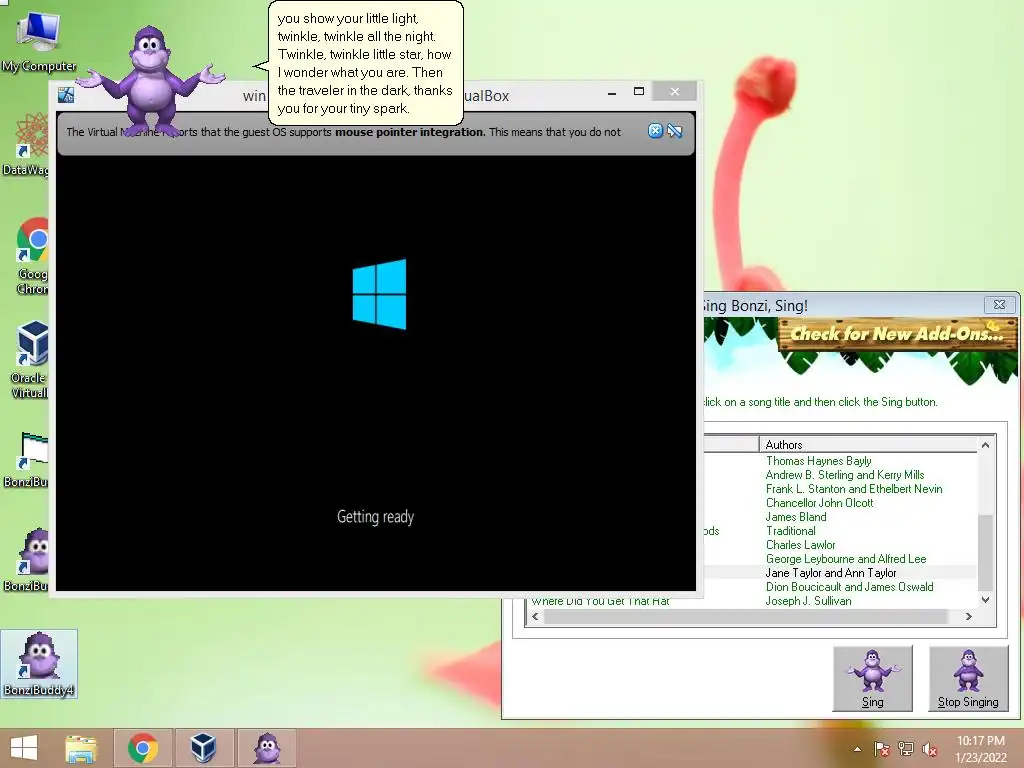Switch to Chrome on the taskbar
The width and height of the screenshot is (1024, 768).
click(x=143, y=748)
